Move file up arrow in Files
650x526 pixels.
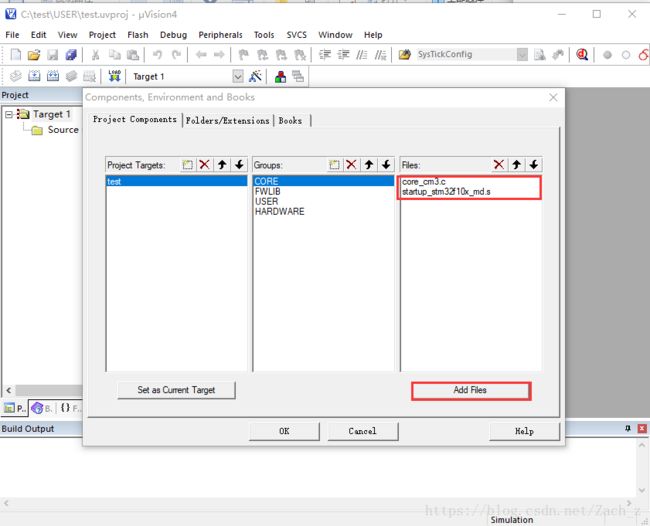pos(517,165)
